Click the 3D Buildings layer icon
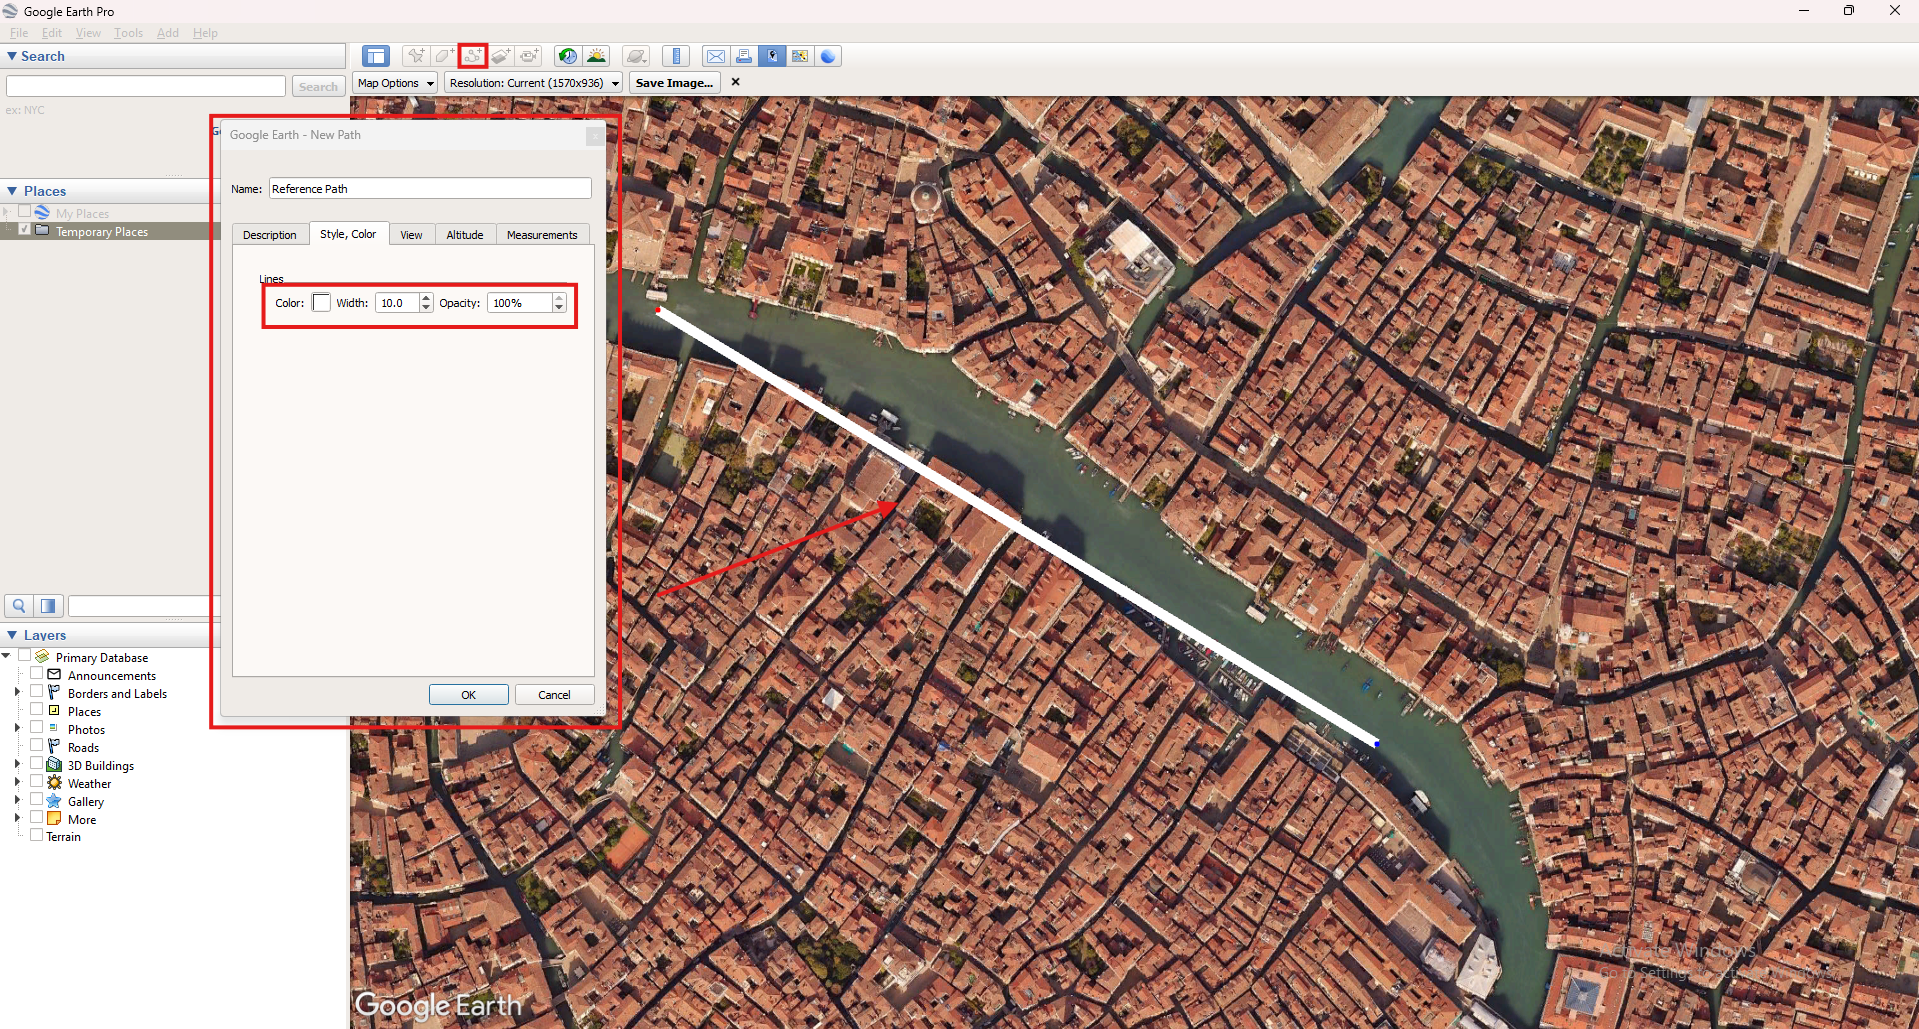This screenshot has width=1919, height=1029. pyautogui.click(x=54, y=765)
